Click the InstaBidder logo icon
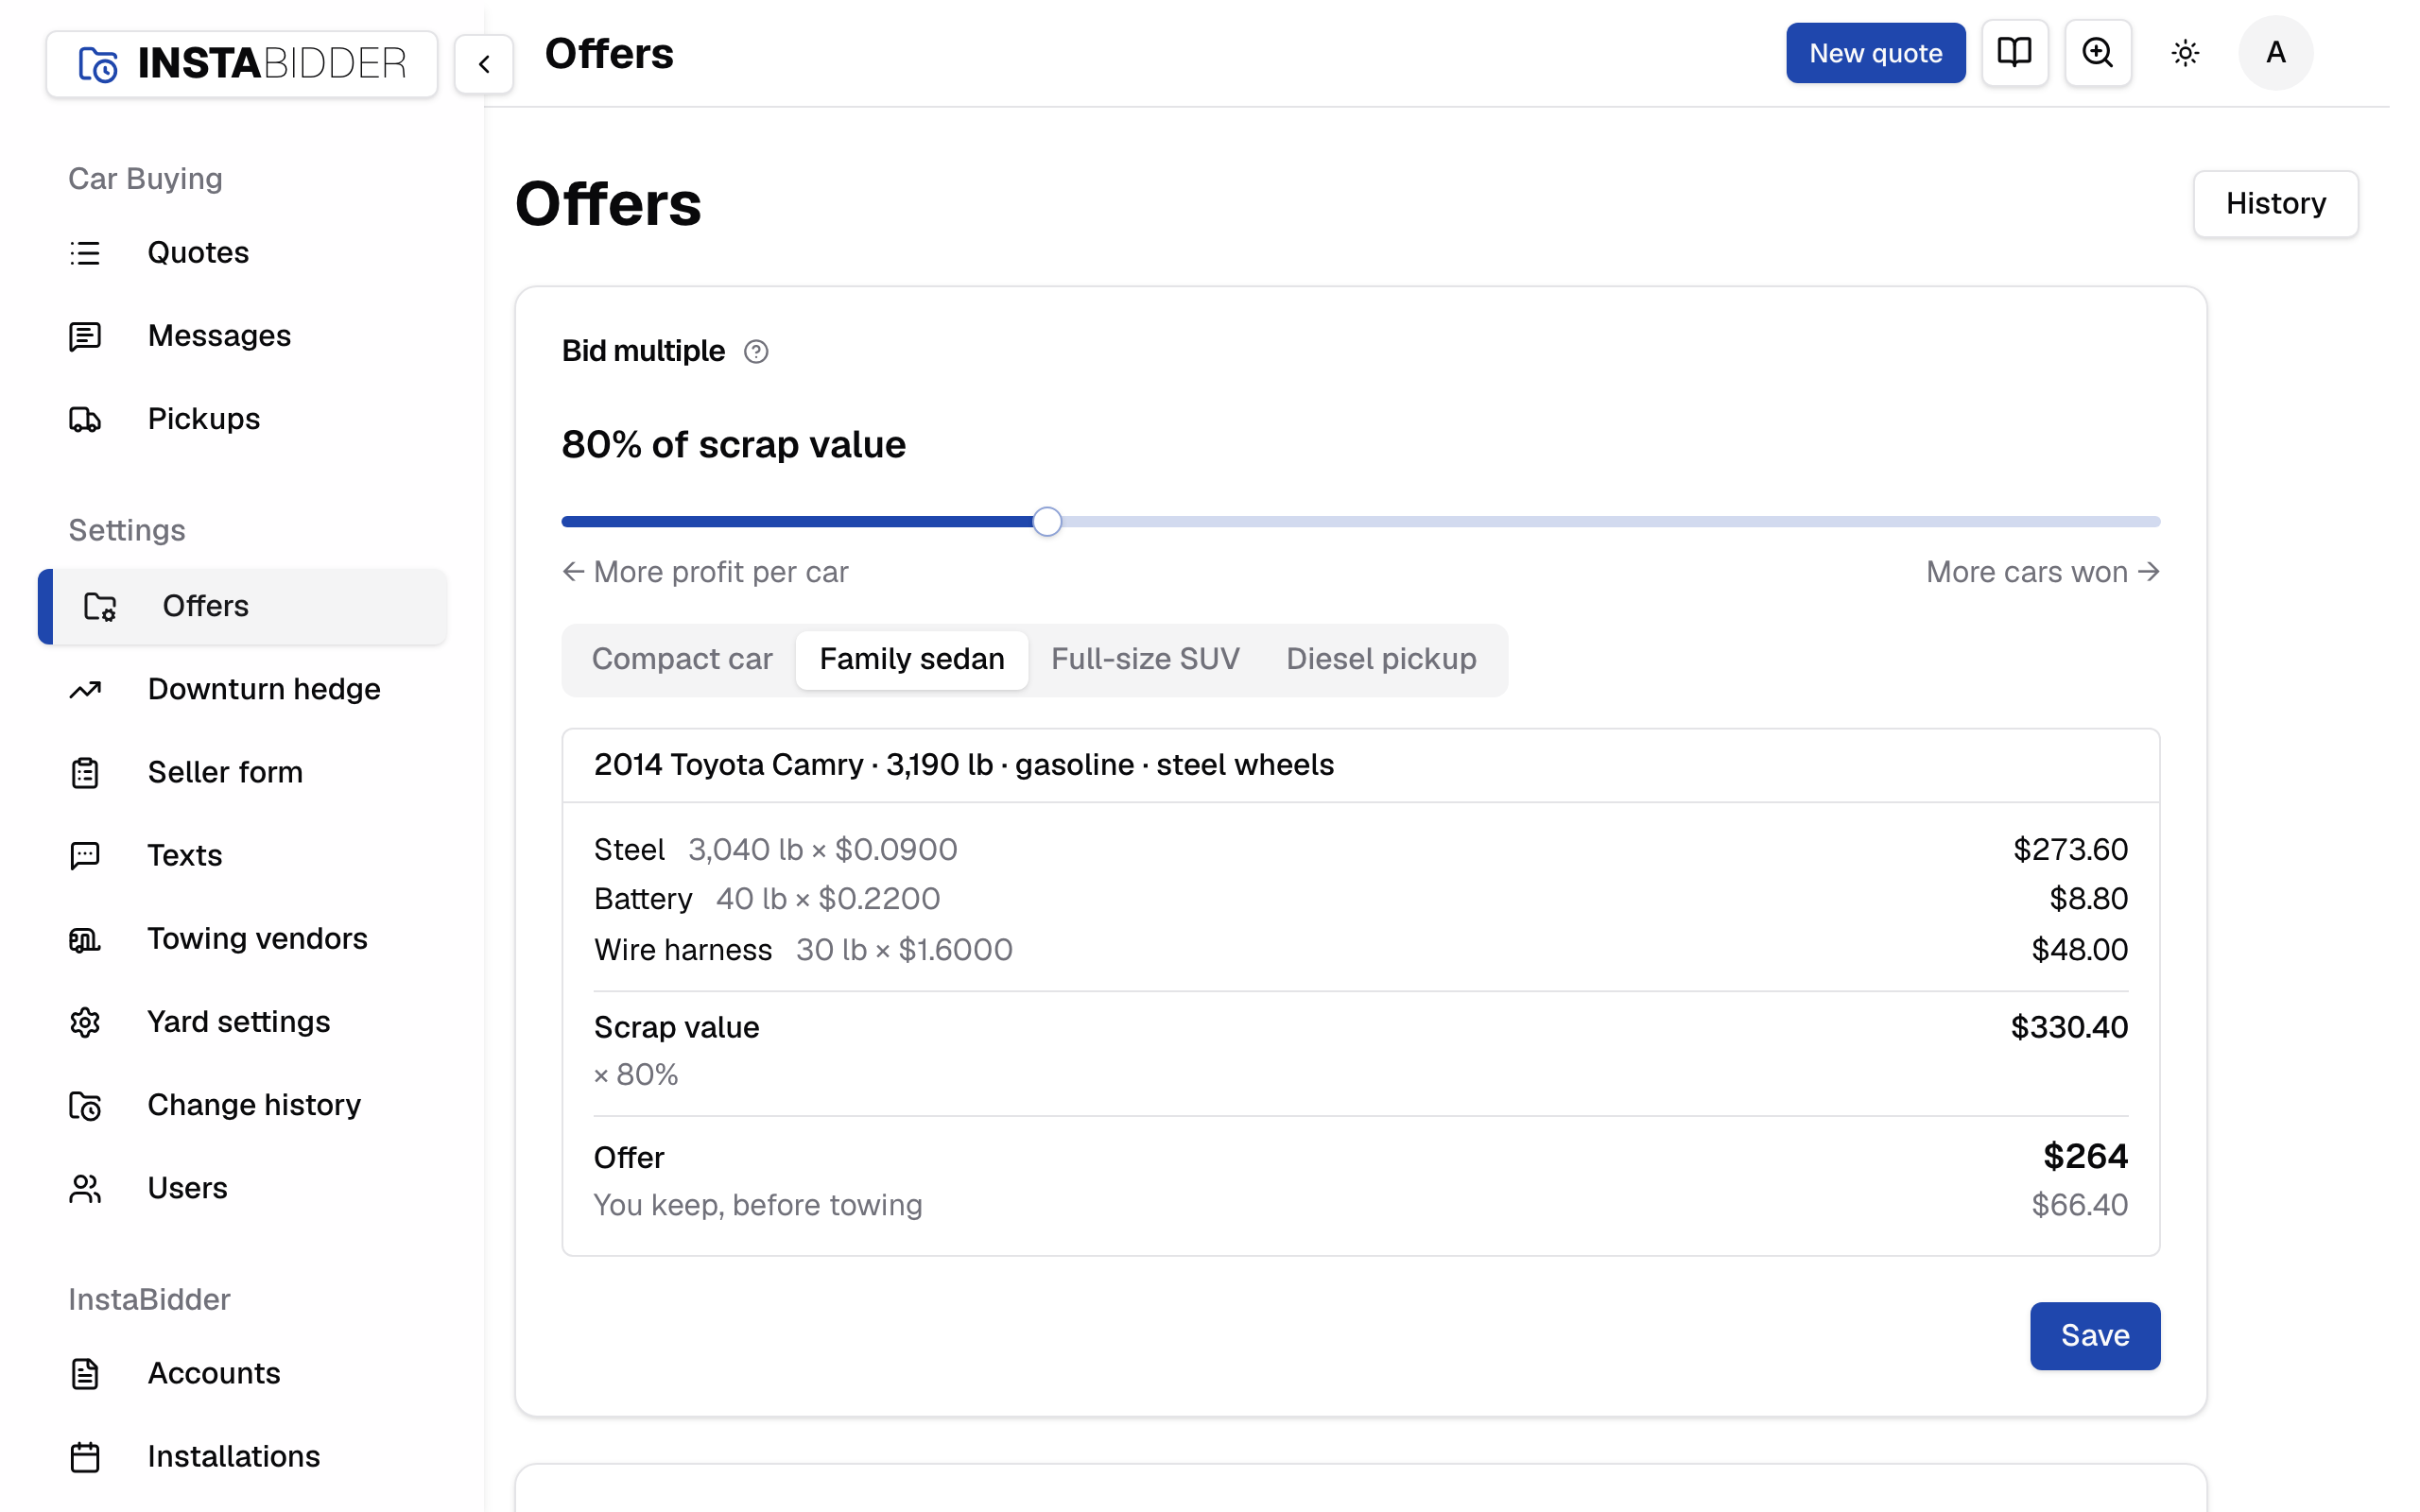The image size is (2420, 1512). 98,64
